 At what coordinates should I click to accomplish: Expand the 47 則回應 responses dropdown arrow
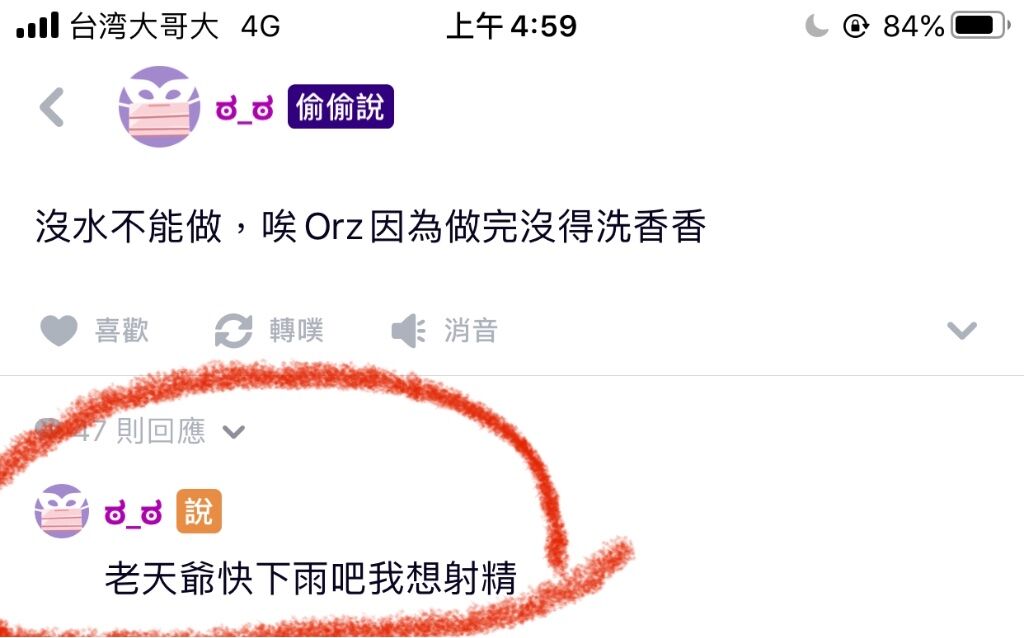tap(234, 432)
